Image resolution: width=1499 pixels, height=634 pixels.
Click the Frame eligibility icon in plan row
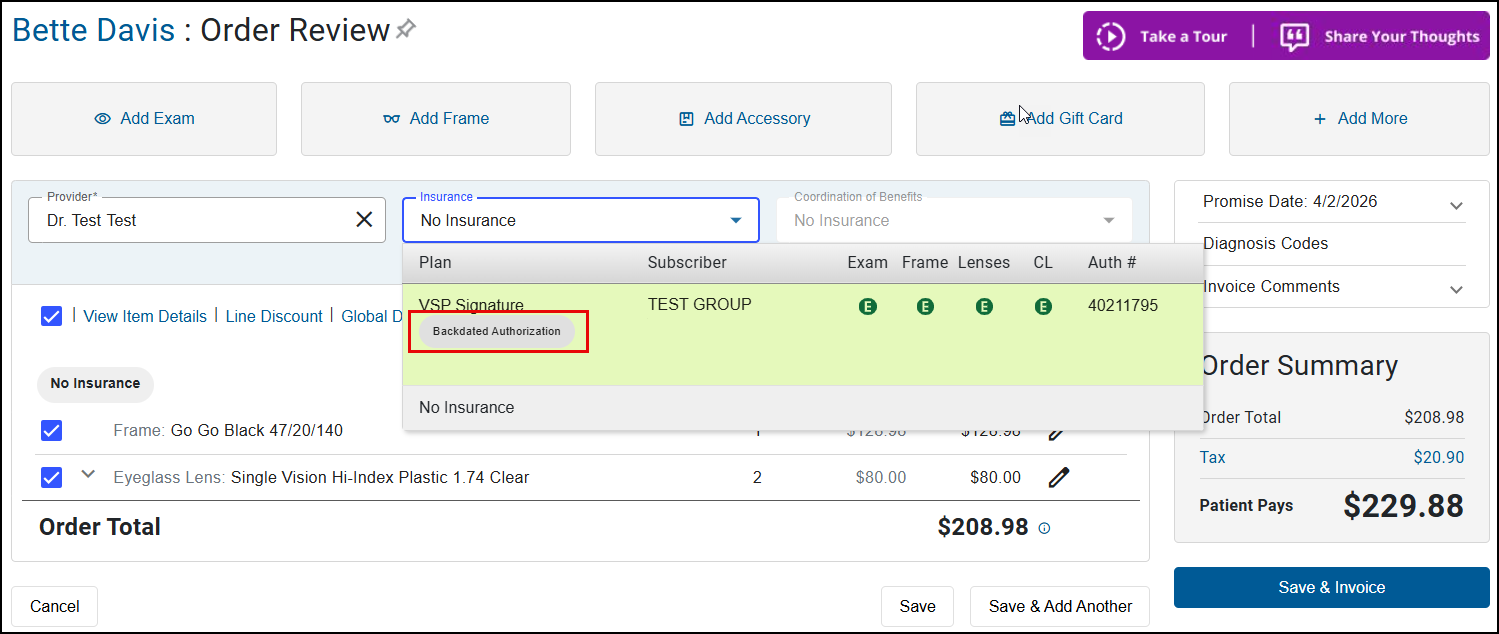coord(925,307)
